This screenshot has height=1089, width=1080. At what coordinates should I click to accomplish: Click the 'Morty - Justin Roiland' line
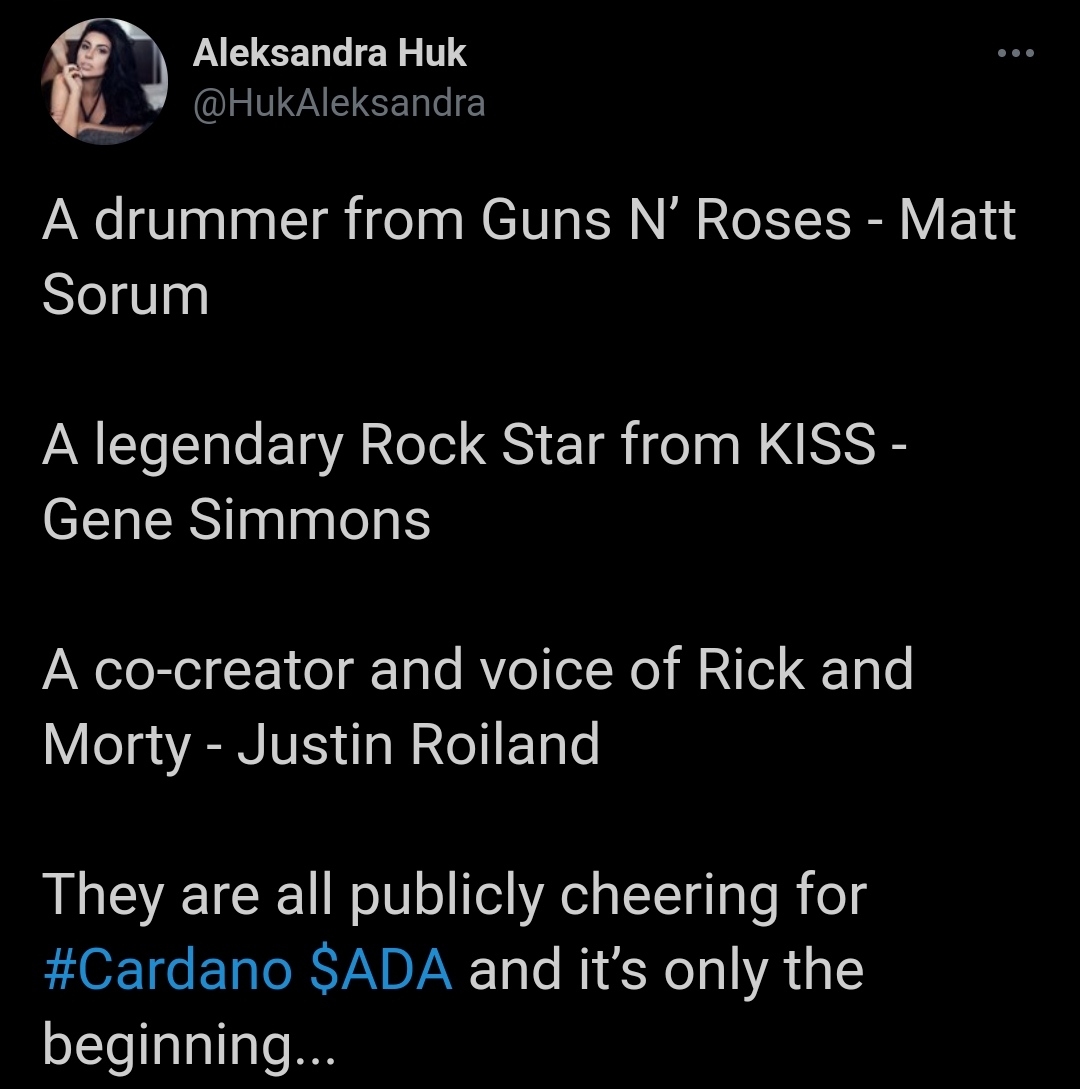(321, 745)
